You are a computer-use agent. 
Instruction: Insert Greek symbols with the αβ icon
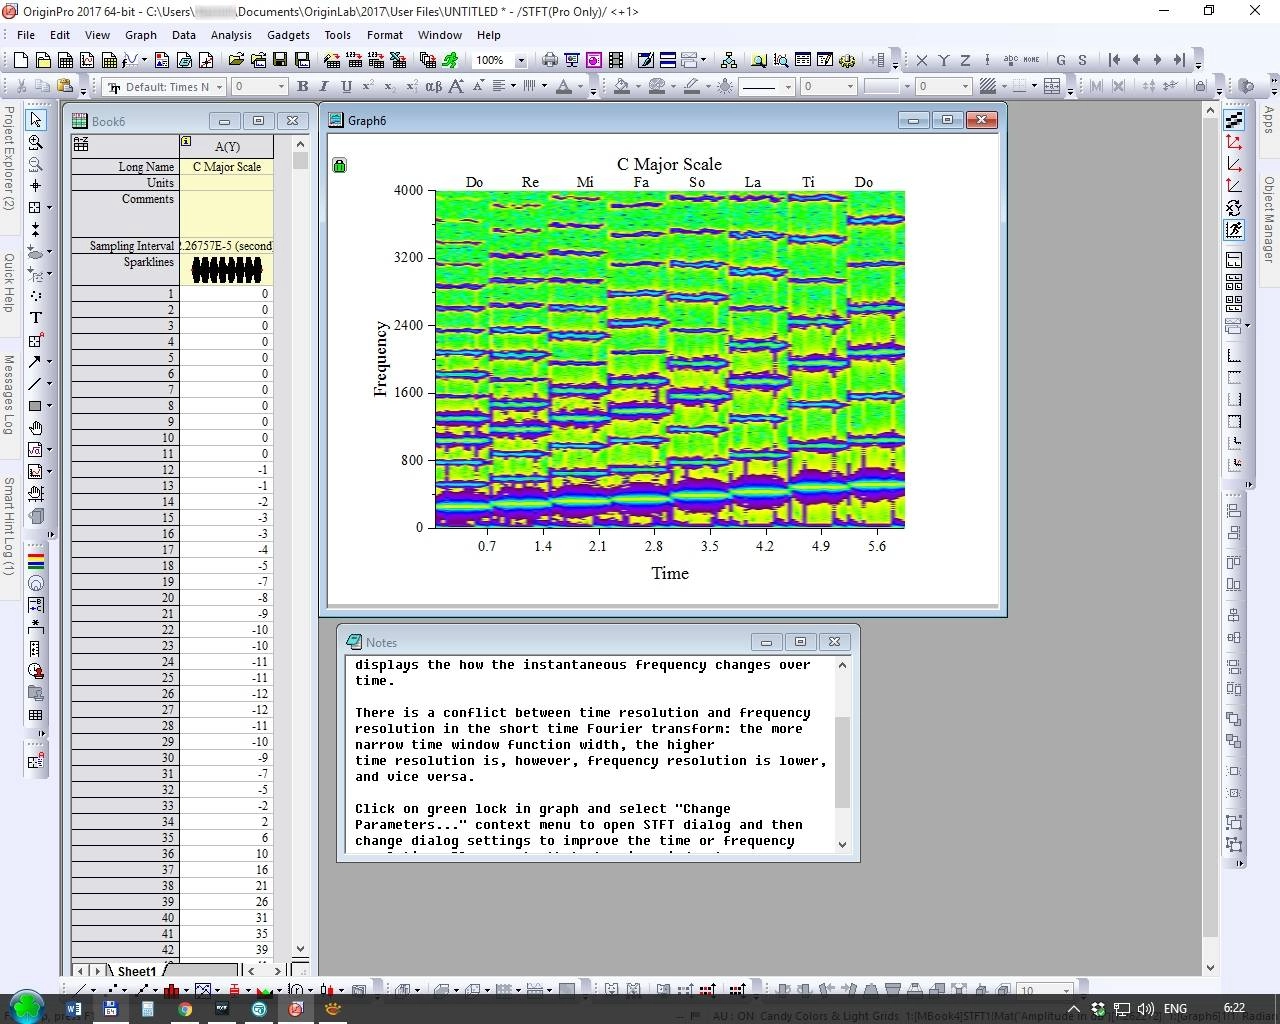point(433,87)
